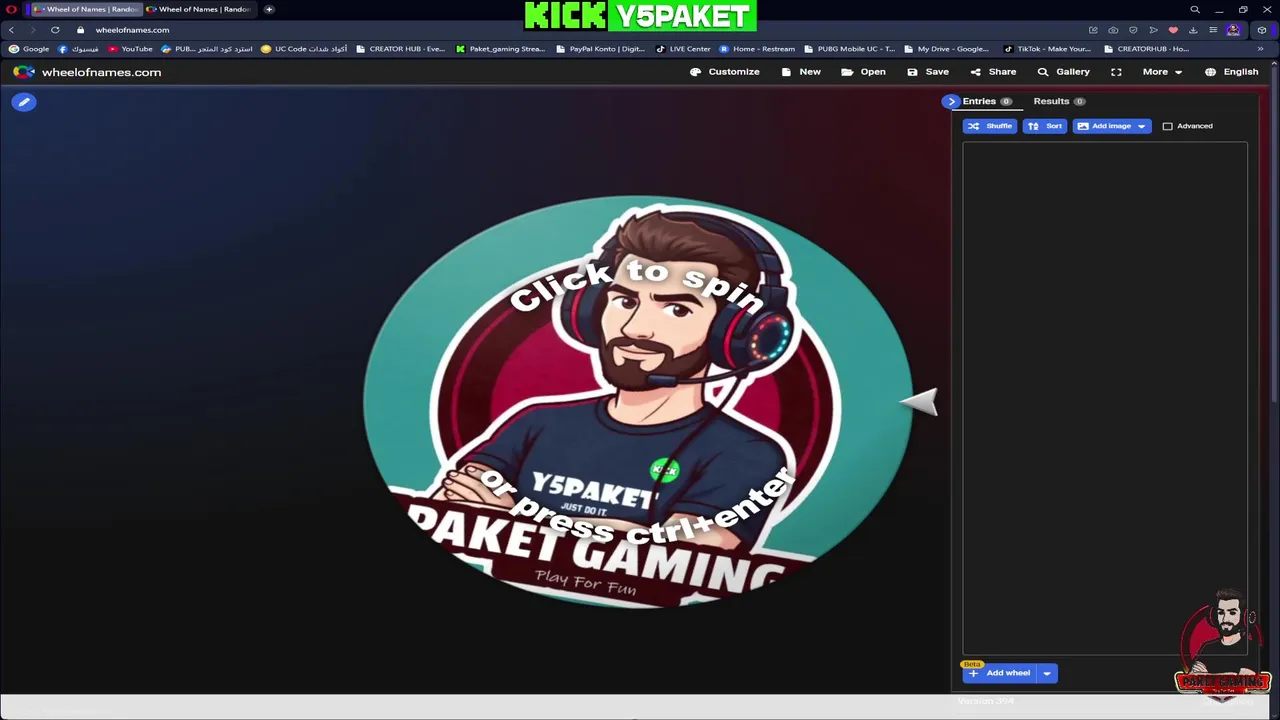The height and width of the screenshot is (720, 1280).
Task: Open the YouTube bookmark
Action: (x=130, y=49)
